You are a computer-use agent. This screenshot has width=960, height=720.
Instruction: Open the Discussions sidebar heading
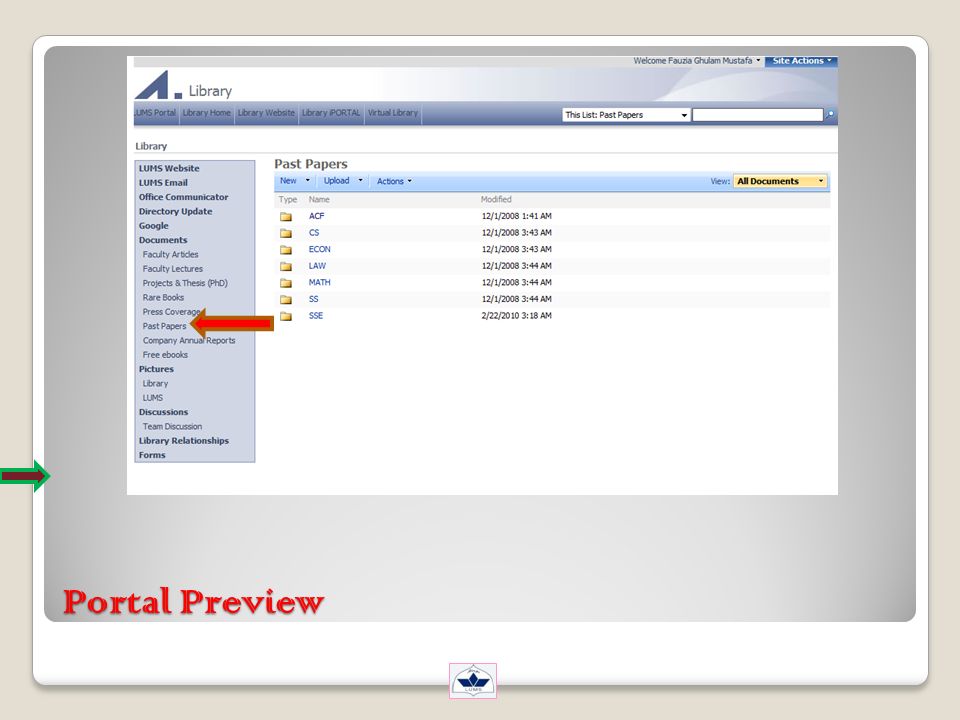(163, 412)
